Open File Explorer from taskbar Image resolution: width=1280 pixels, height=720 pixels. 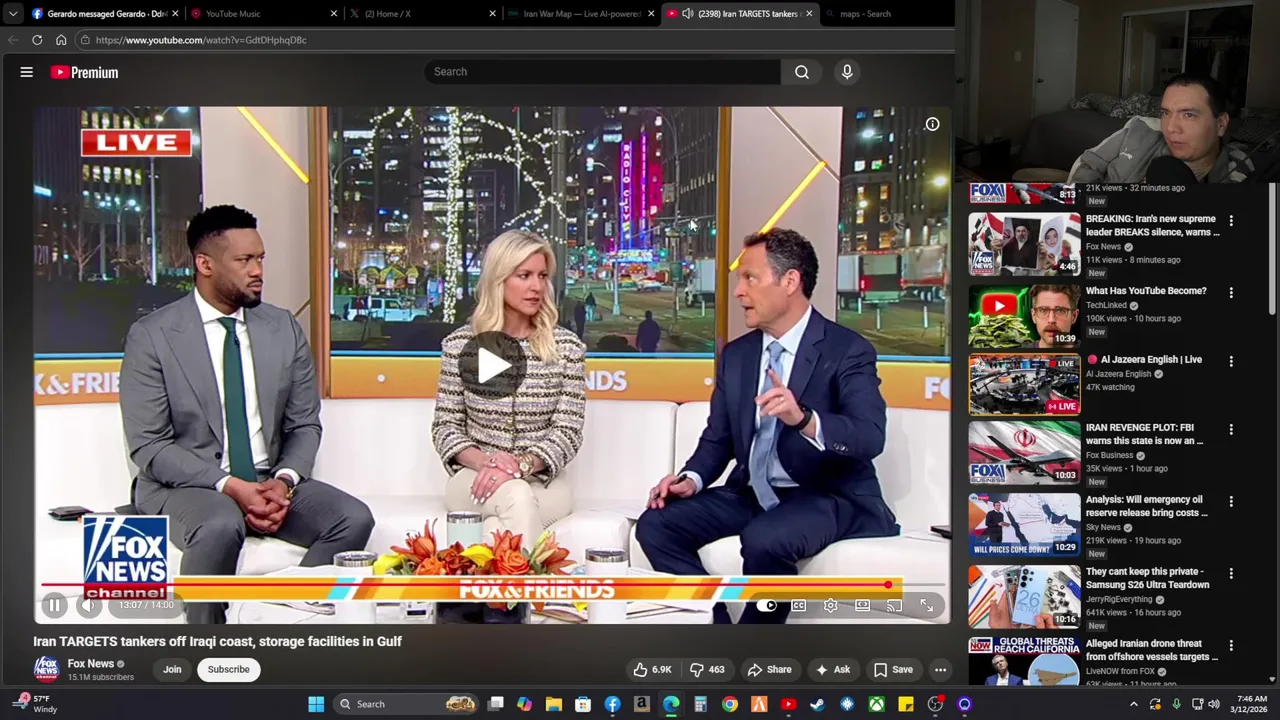(x=554, y=704)
